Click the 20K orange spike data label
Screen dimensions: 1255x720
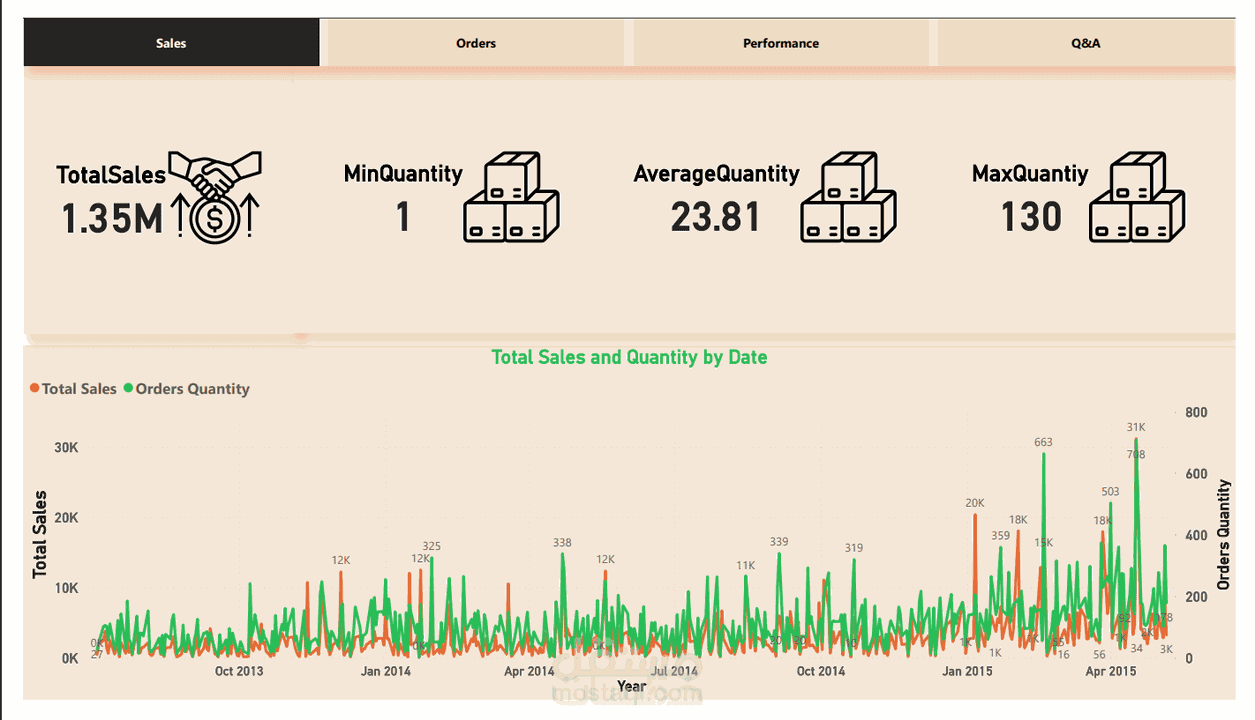pyautogui.click(x=975, y=503)
